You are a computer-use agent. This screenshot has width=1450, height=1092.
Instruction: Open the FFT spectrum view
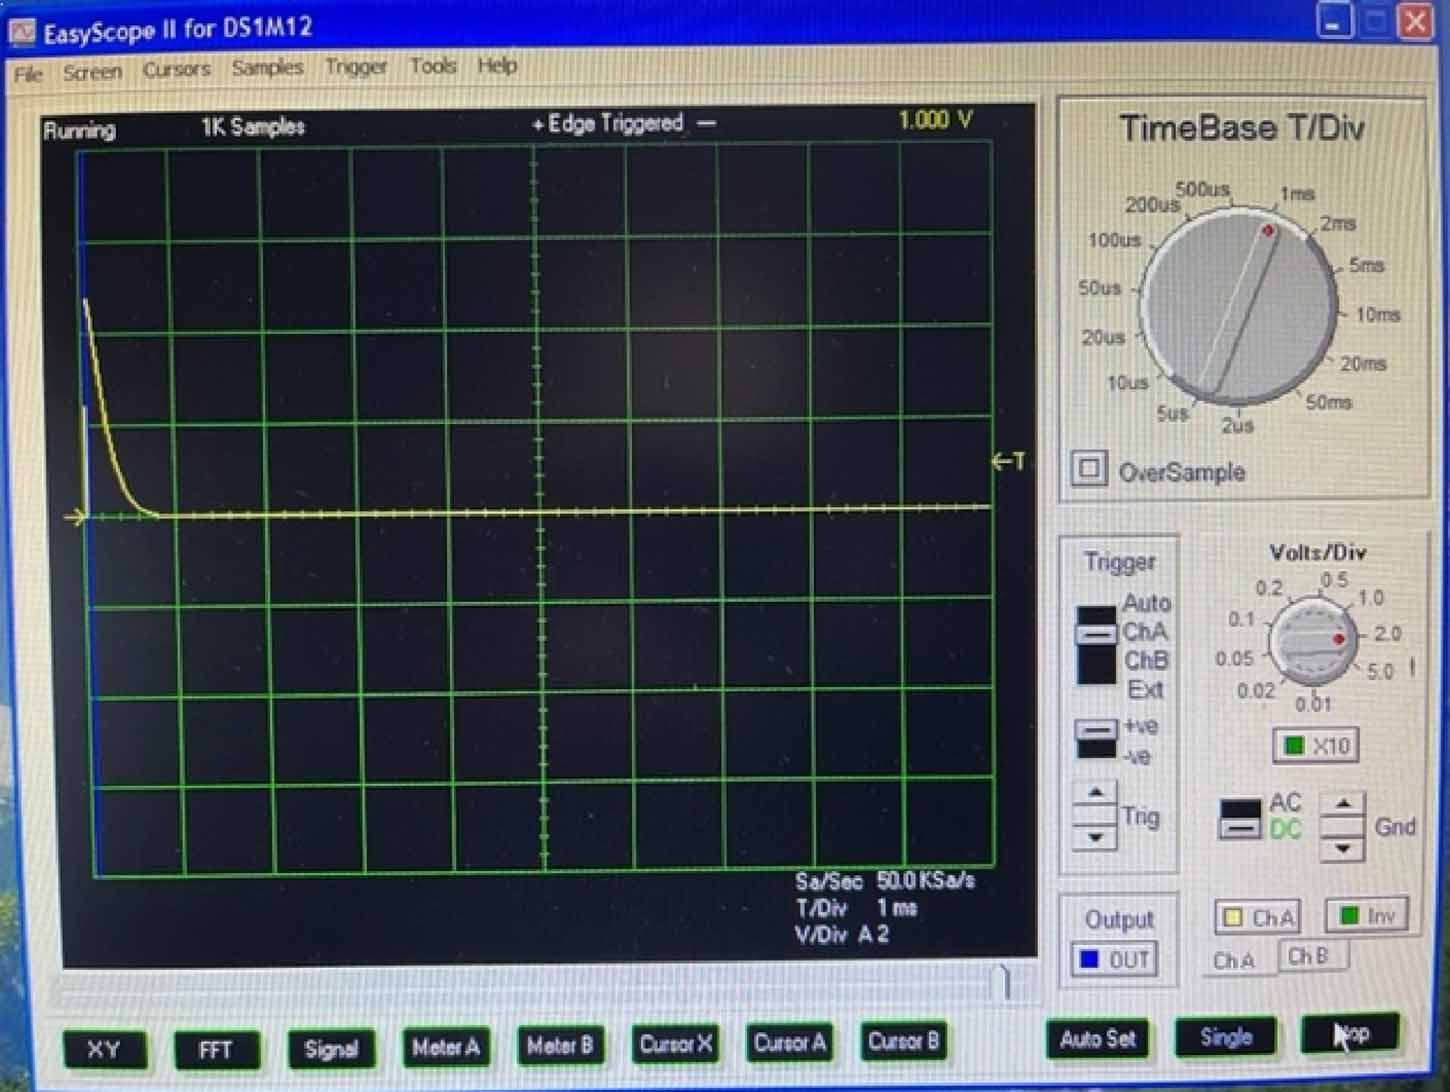216,1049
